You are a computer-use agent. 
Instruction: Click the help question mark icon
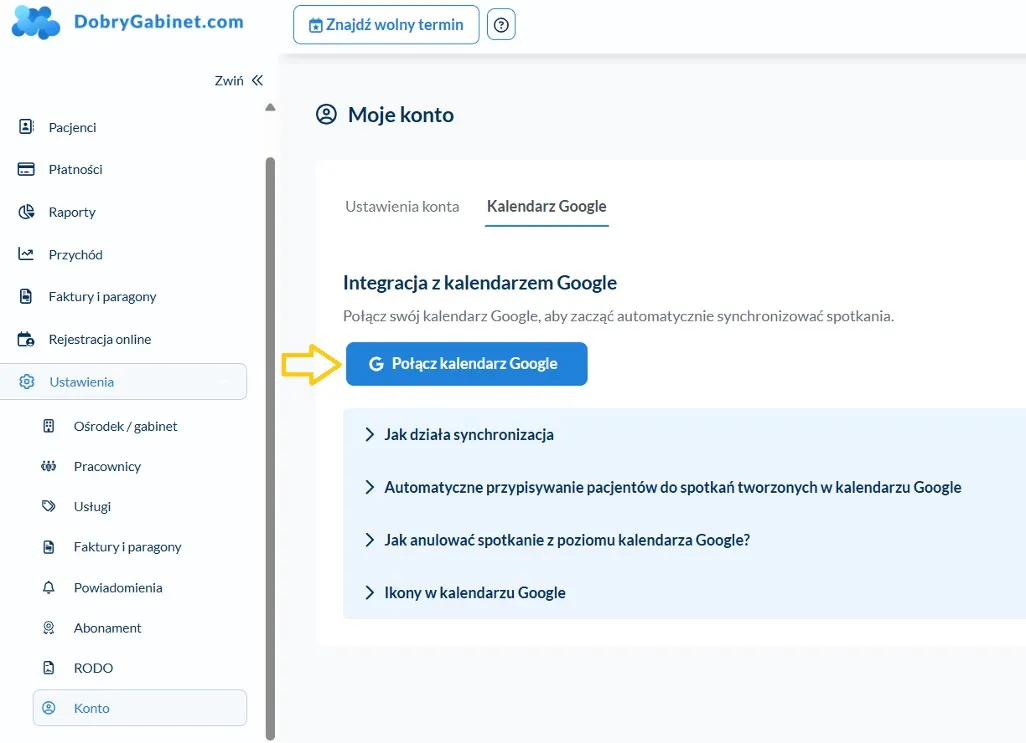pyautogui.click(x=501, y=25)
